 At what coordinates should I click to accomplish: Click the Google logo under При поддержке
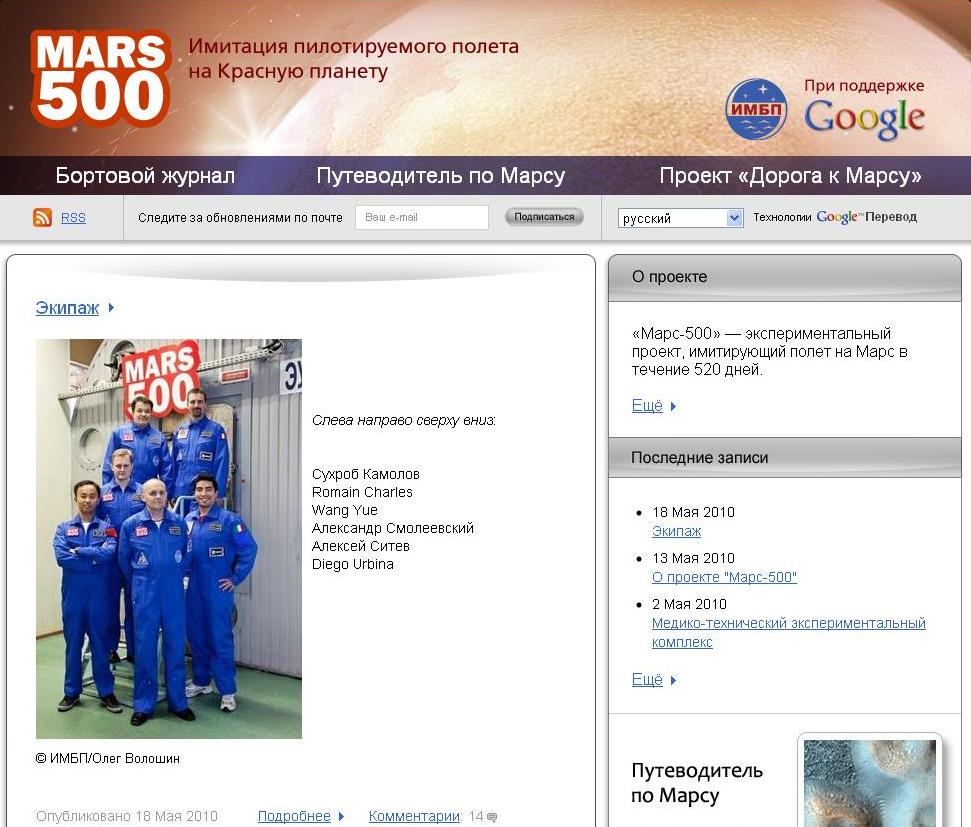pos(864,118)
